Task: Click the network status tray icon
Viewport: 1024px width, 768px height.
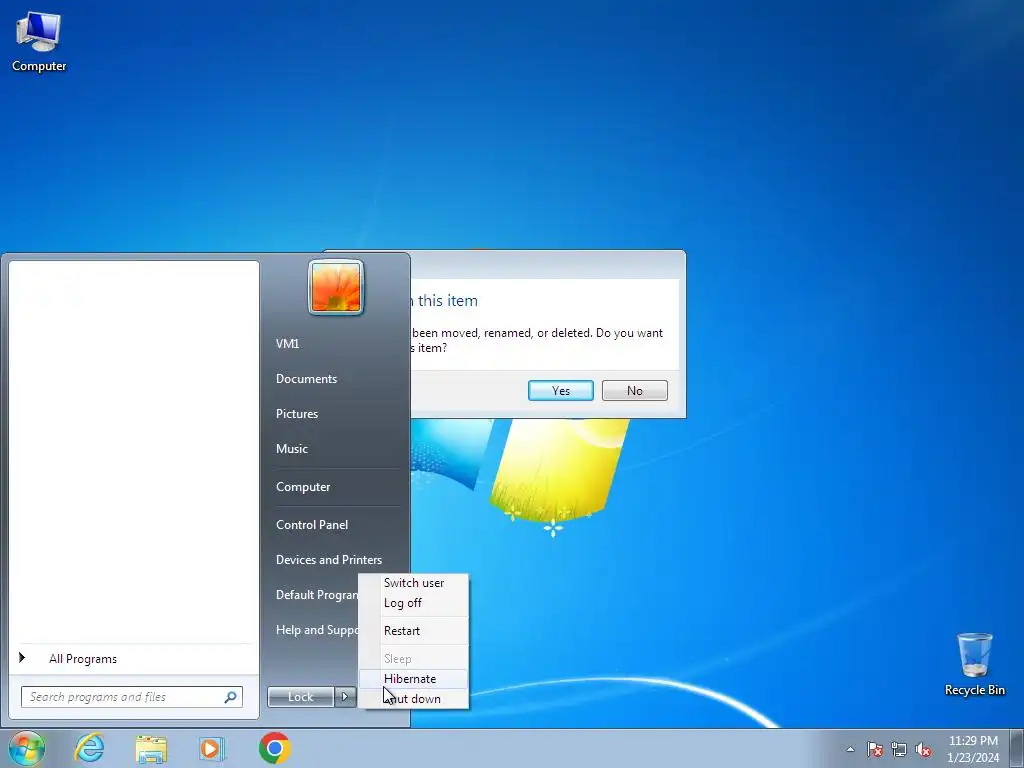Action: (899, 749)
